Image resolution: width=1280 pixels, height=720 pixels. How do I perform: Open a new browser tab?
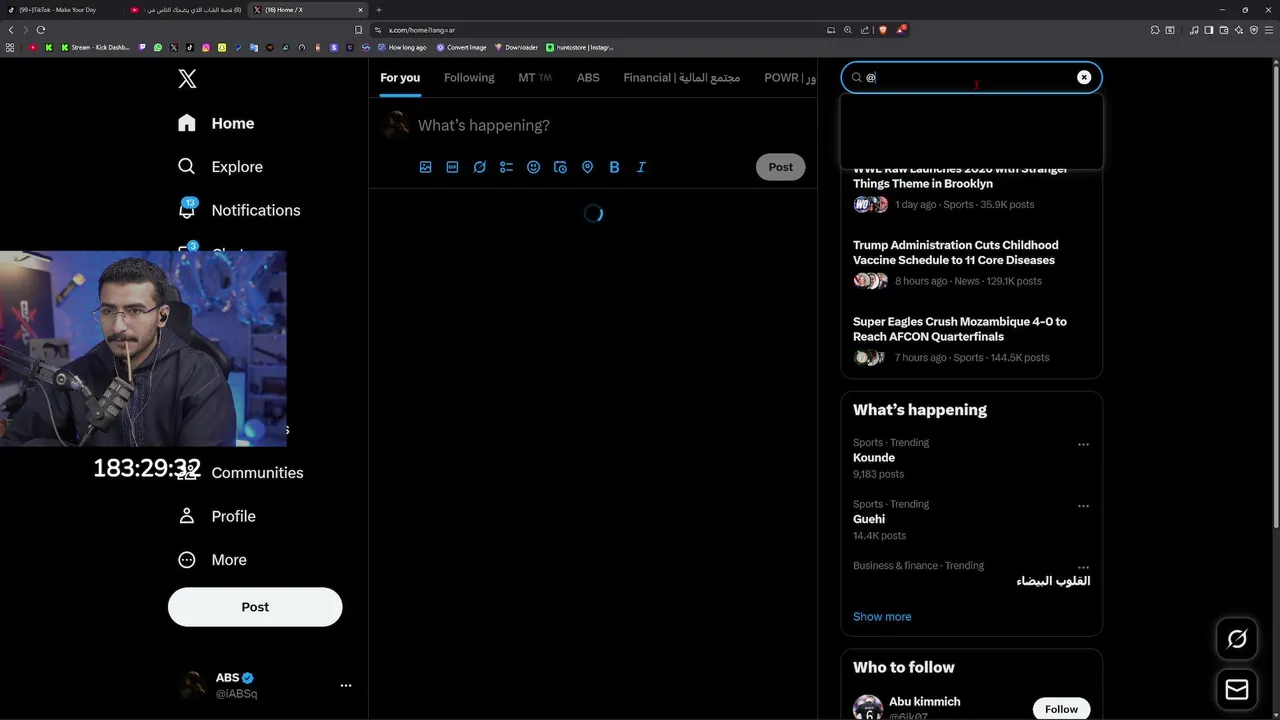(379, 10)
